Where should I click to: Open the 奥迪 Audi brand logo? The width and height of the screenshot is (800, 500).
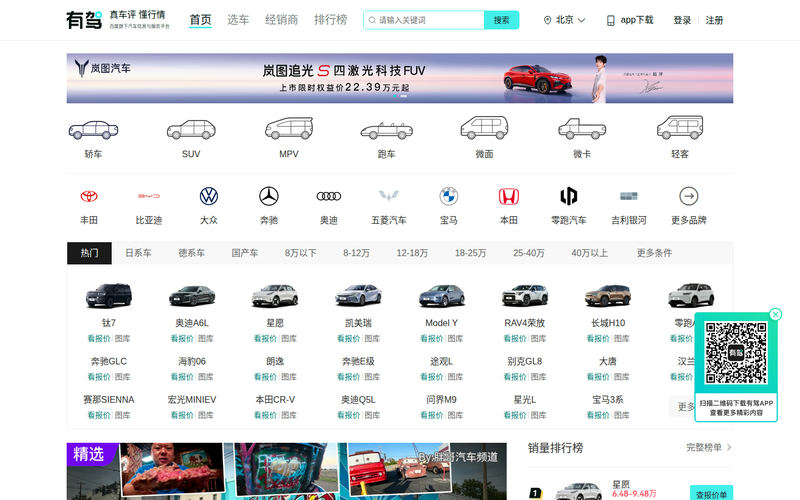(329, 196)
